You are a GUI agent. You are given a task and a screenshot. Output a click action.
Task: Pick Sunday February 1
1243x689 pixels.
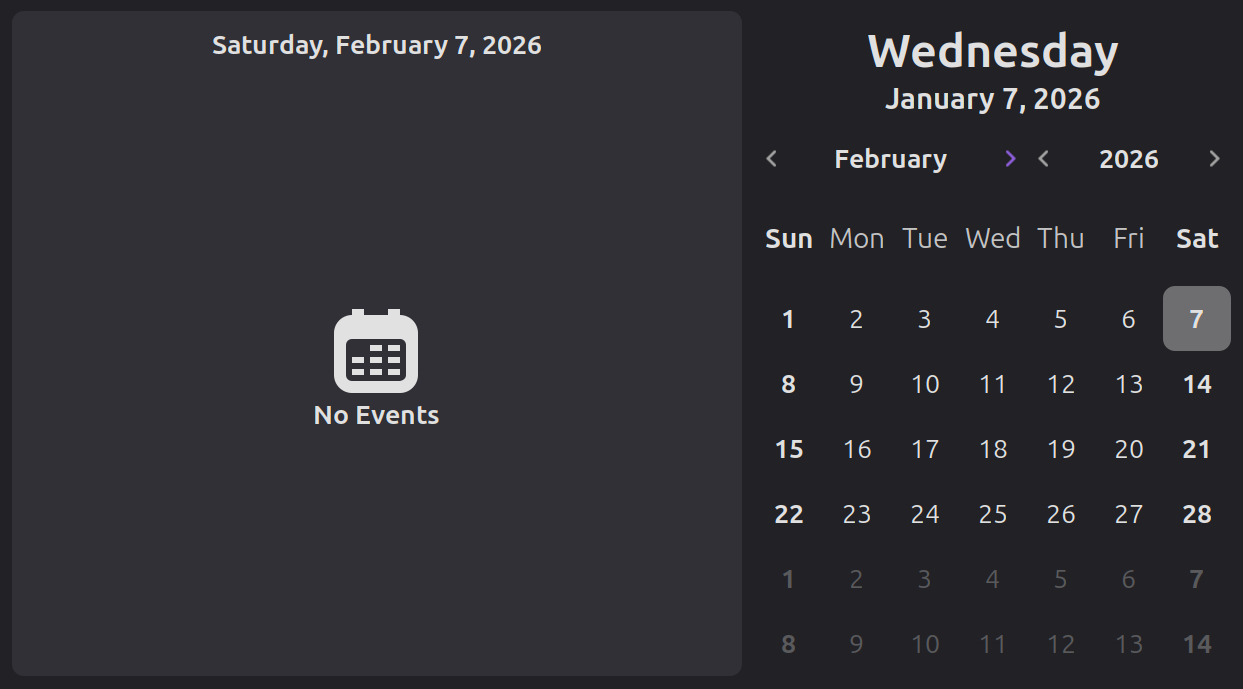tap(788, 319)
